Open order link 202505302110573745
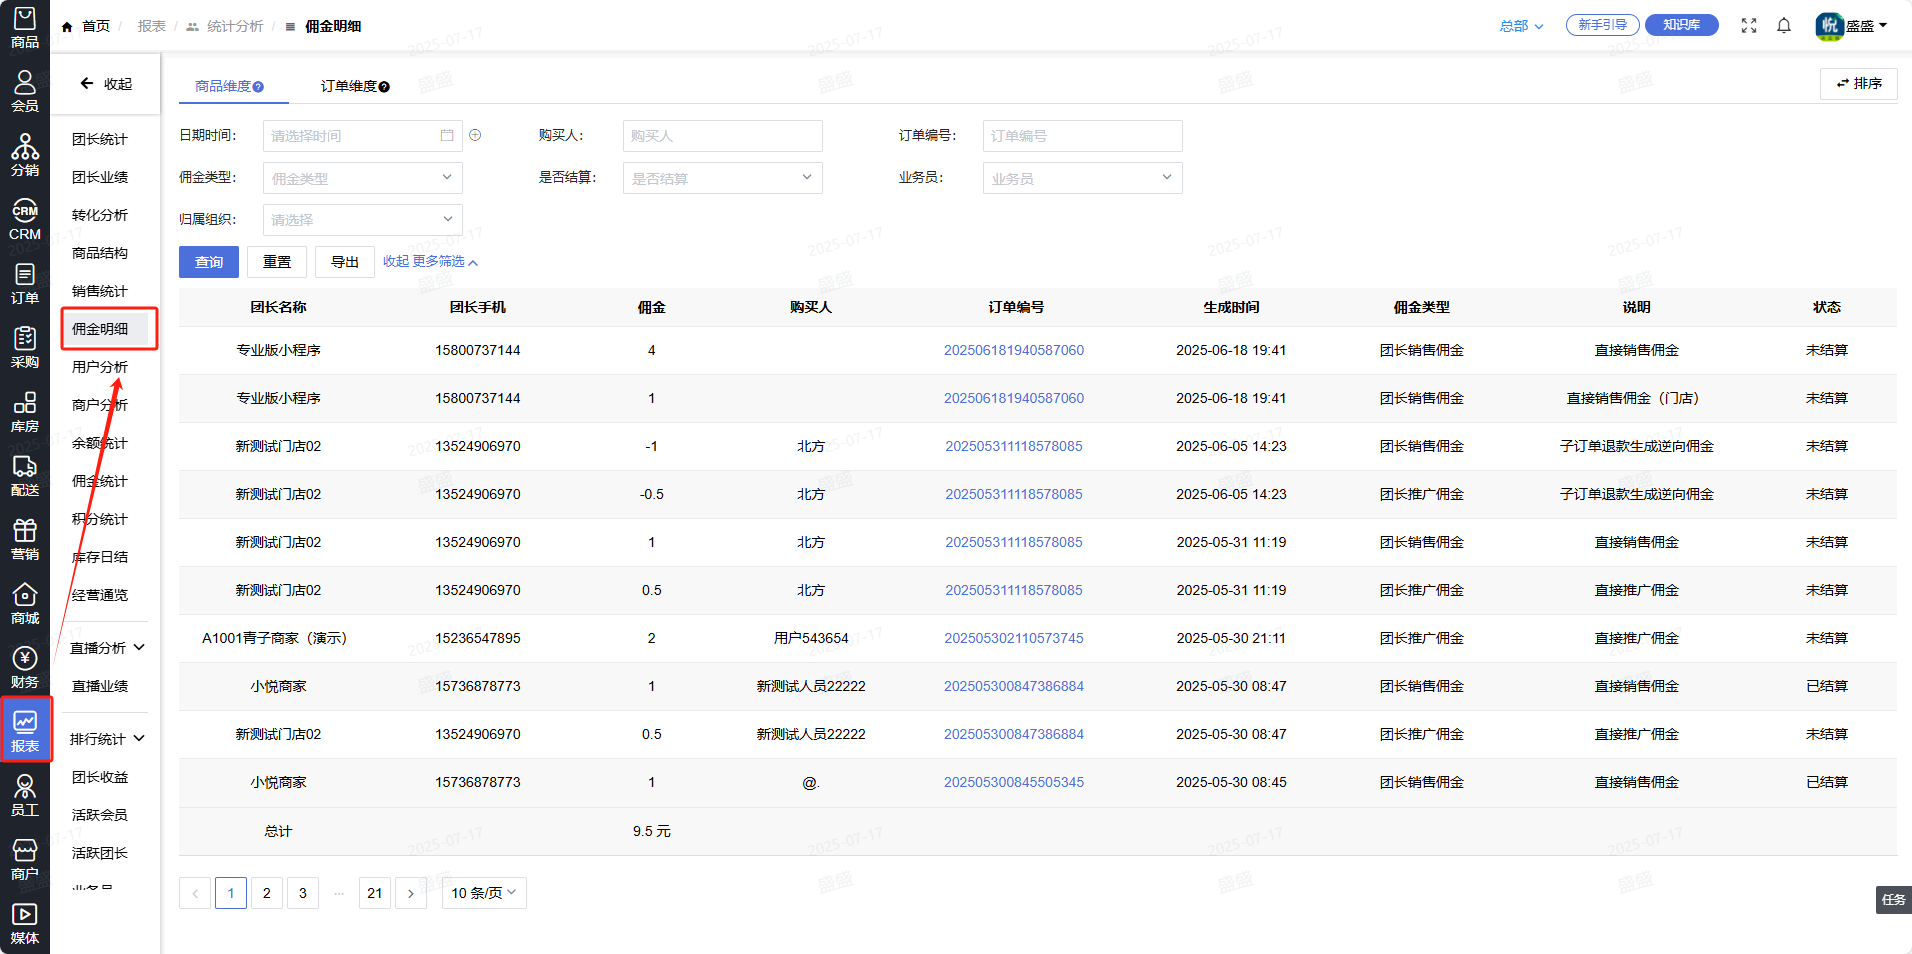The image size is (1912, 954). [1013, 638]
